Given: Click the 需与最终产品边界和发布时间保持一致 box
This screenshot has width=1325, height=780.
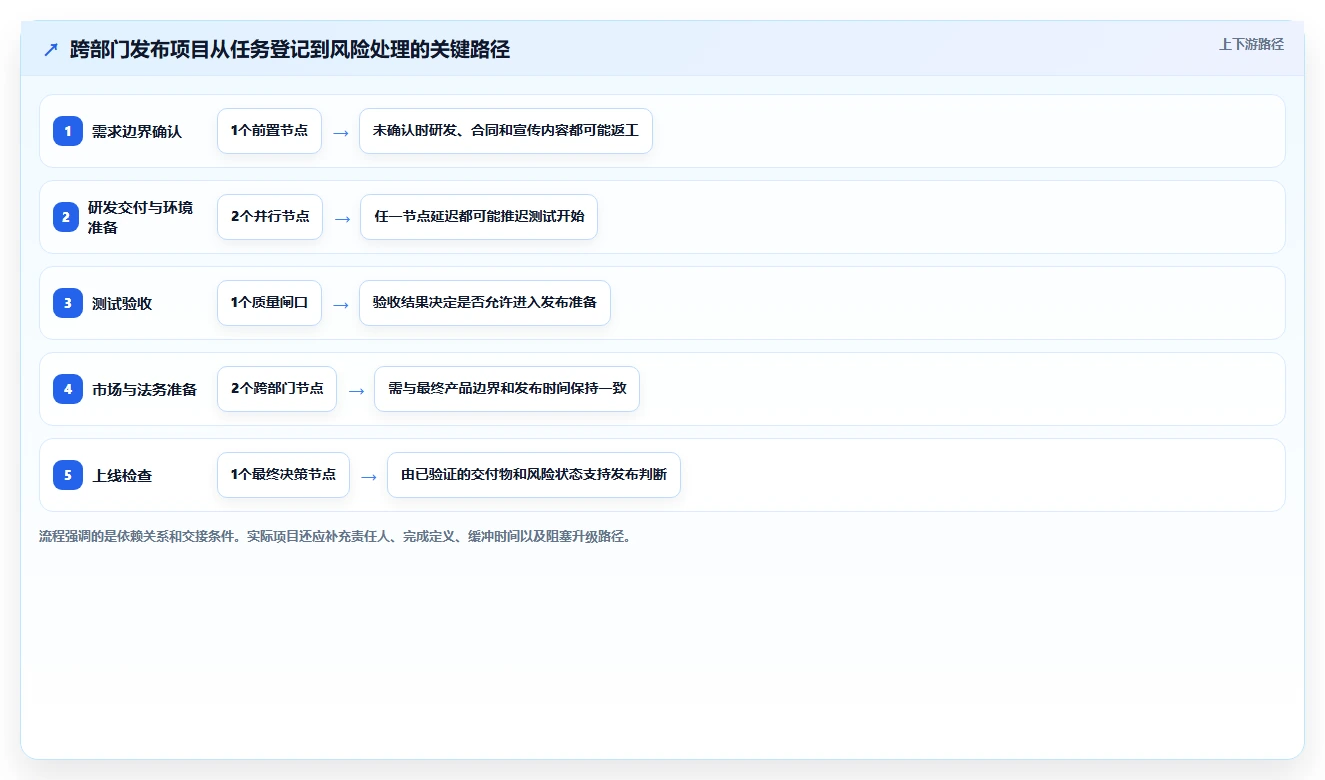Looking at the screenshot, I should pyautogui.click(x=507, y=389).
